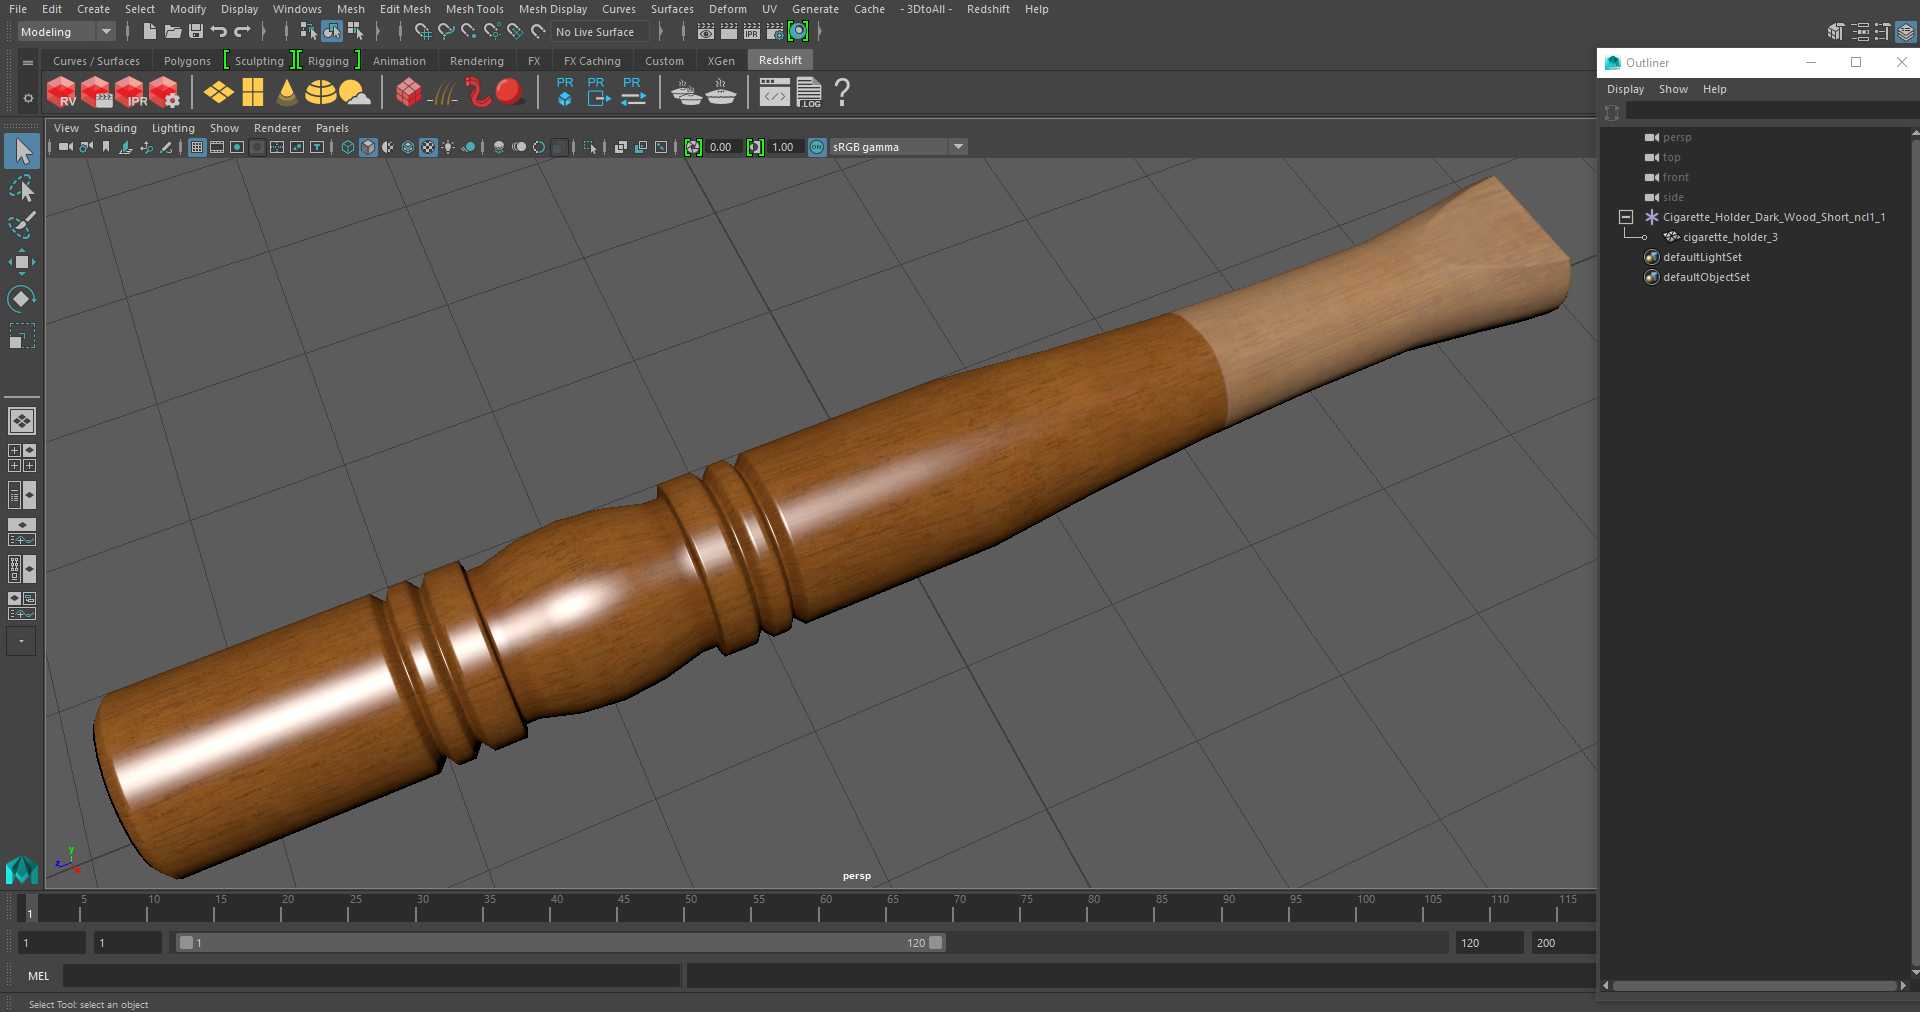1920x1012 pixels.
Task: Click MEL script language button
Action: [38, 976]
